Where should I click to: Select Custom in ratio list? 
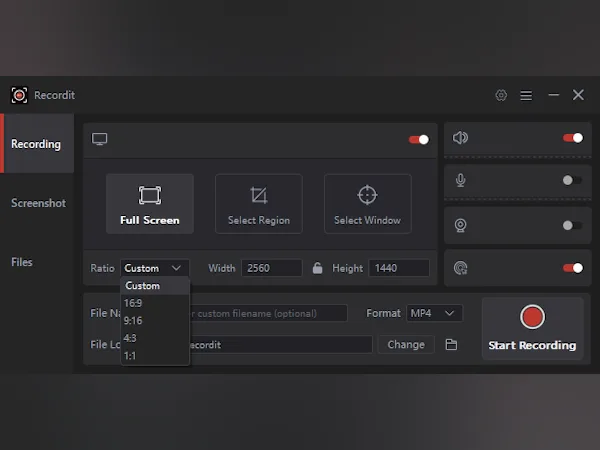pos(155,286)
